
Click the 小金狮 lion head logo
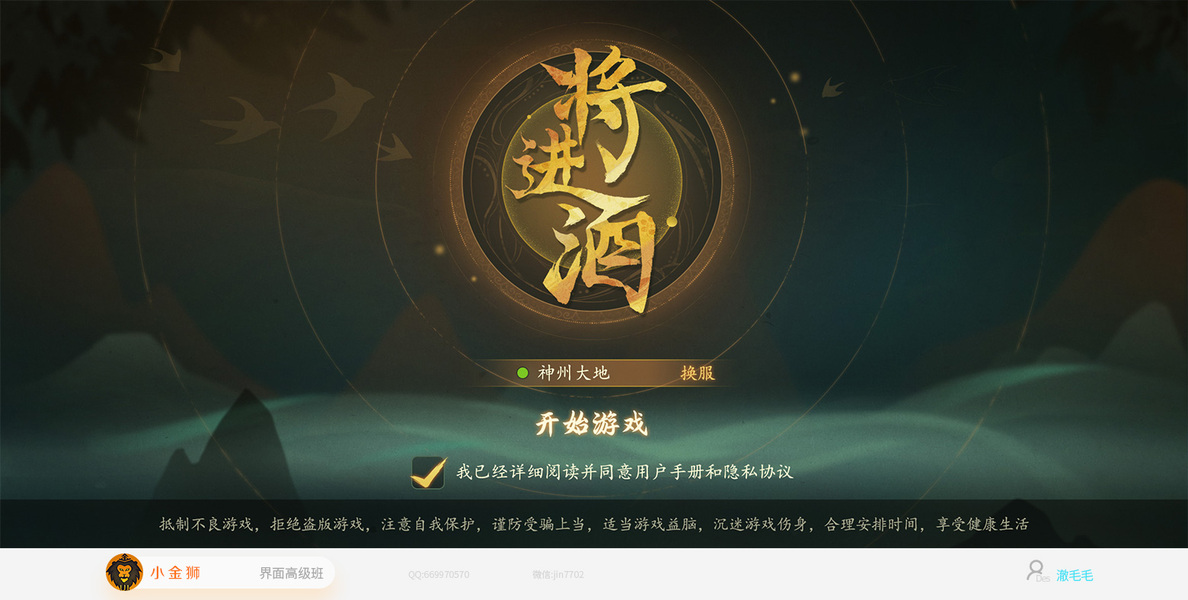(124, 572)
